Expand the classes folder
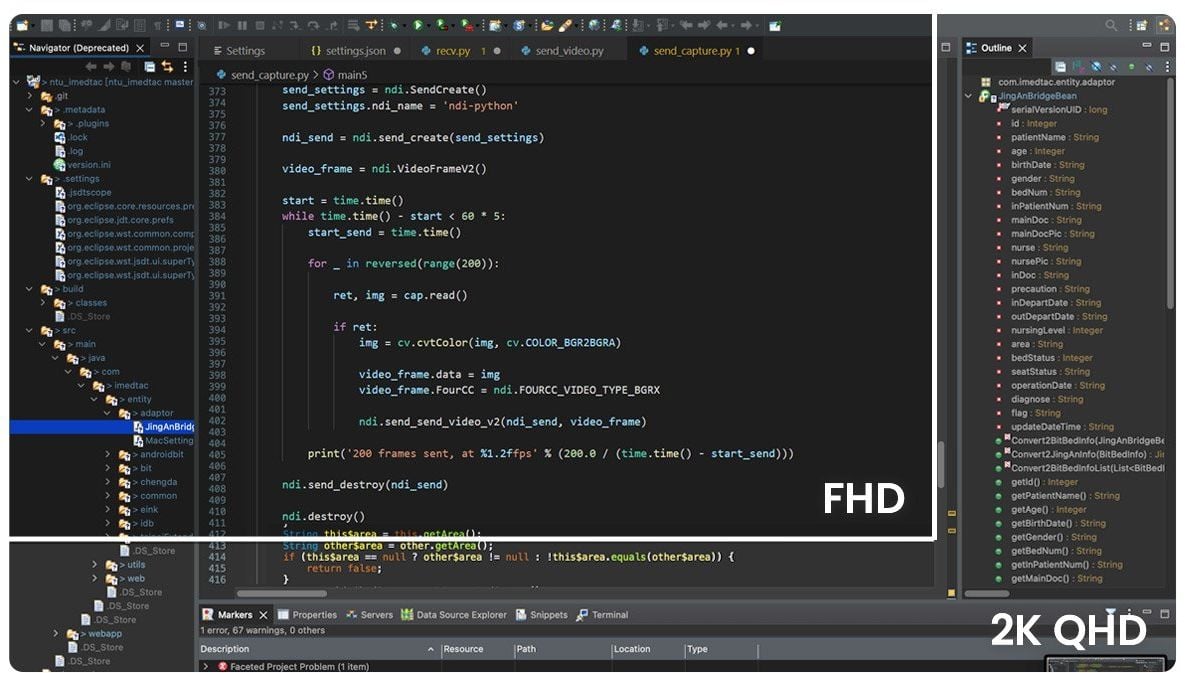The height and width of the screenshot is (673, 1185). coord(43,303)
